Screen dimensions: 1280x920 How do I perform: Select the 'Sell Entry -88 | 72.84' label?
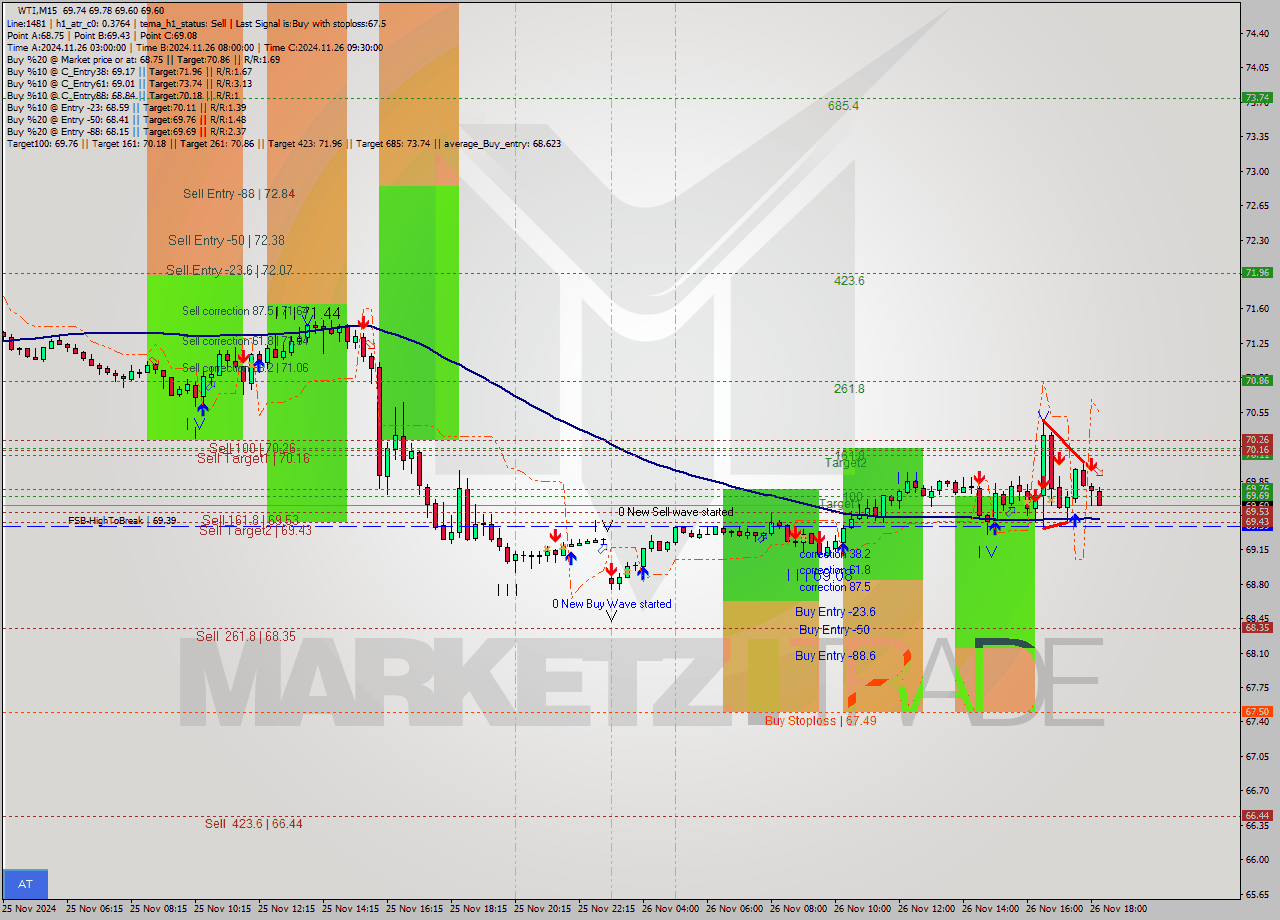239,194
